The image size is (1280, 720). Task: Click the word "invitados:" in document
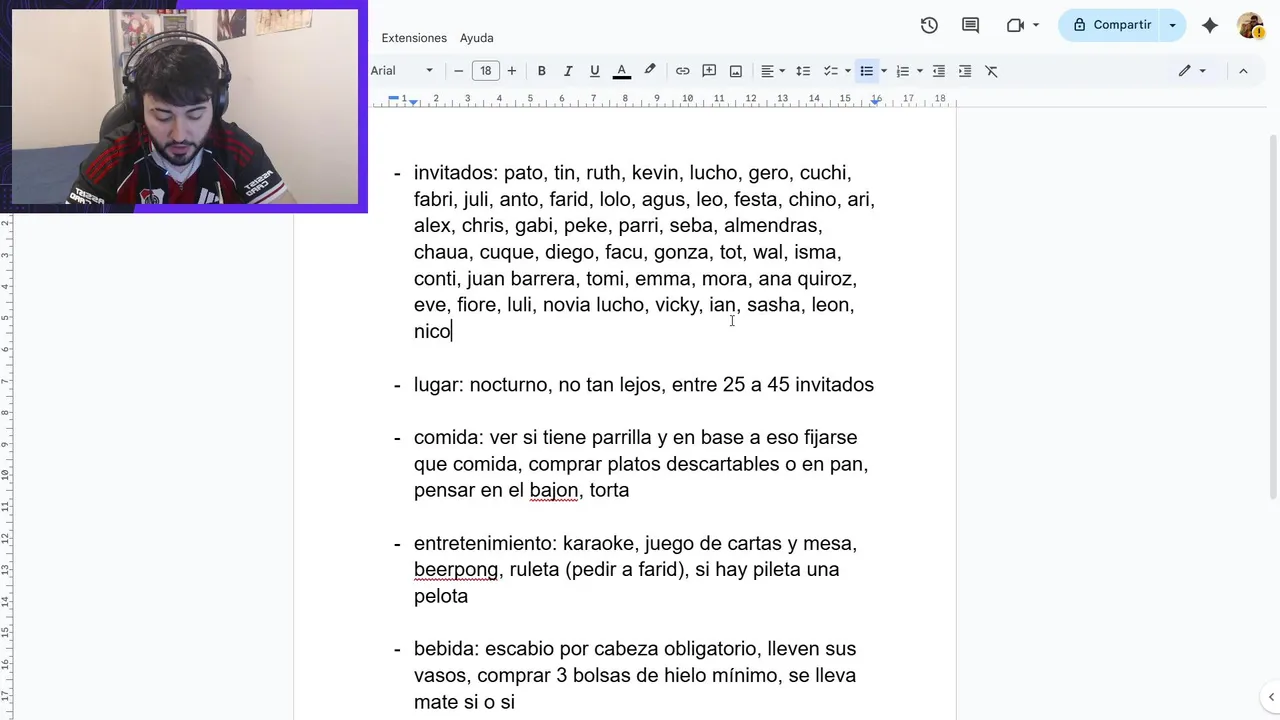456,172
